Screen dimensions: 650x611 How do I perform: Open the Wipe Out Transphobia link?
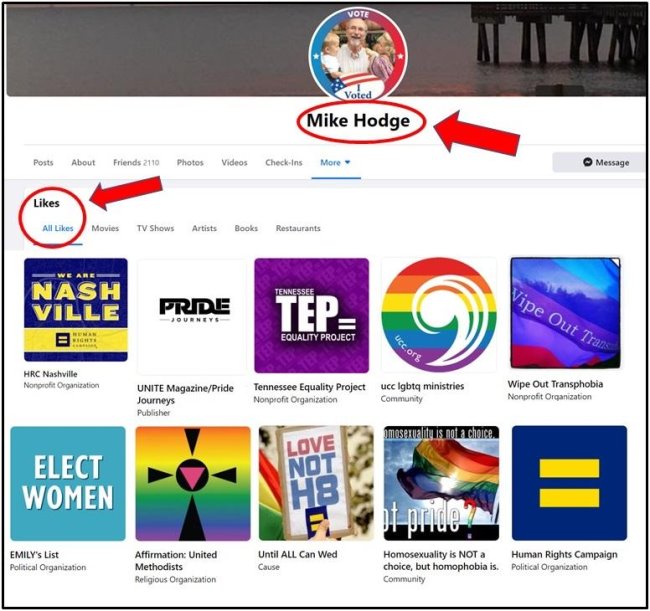pyautogui.click(x=555, y=384)
